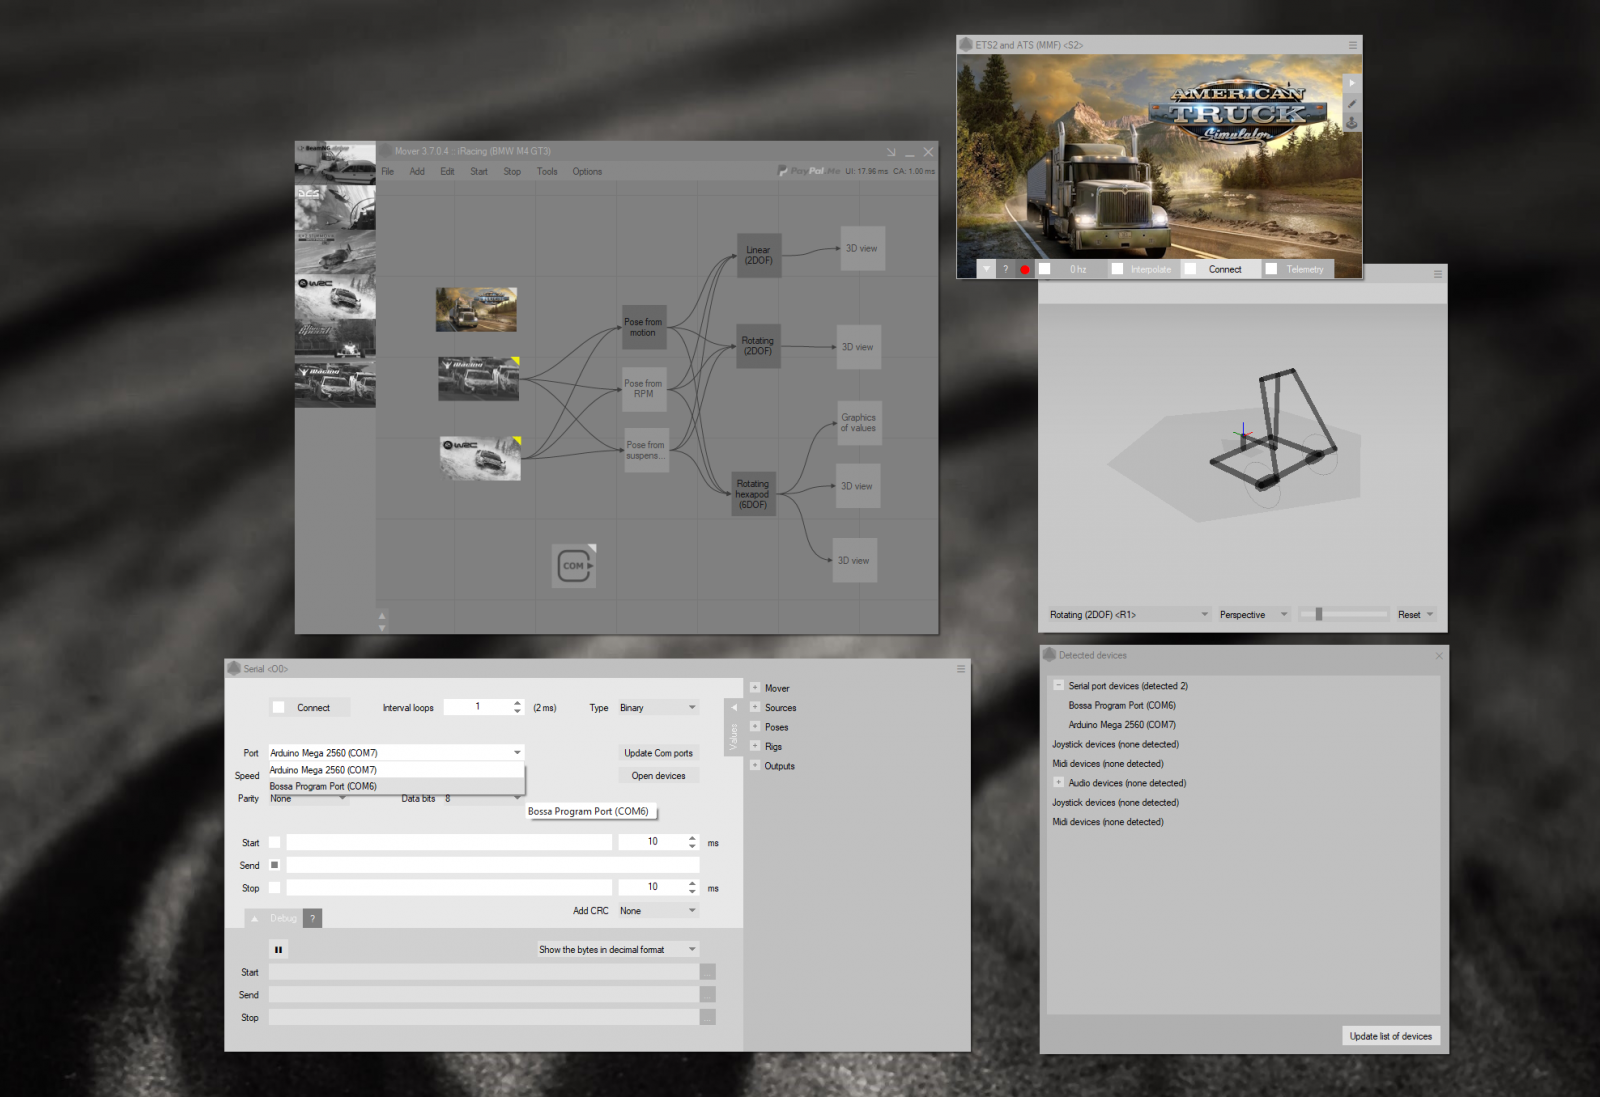Viewport: 1600px width, 1097px height.
Task: Click the PayPal.Me logo in Mover window
Action: point(810,171)
